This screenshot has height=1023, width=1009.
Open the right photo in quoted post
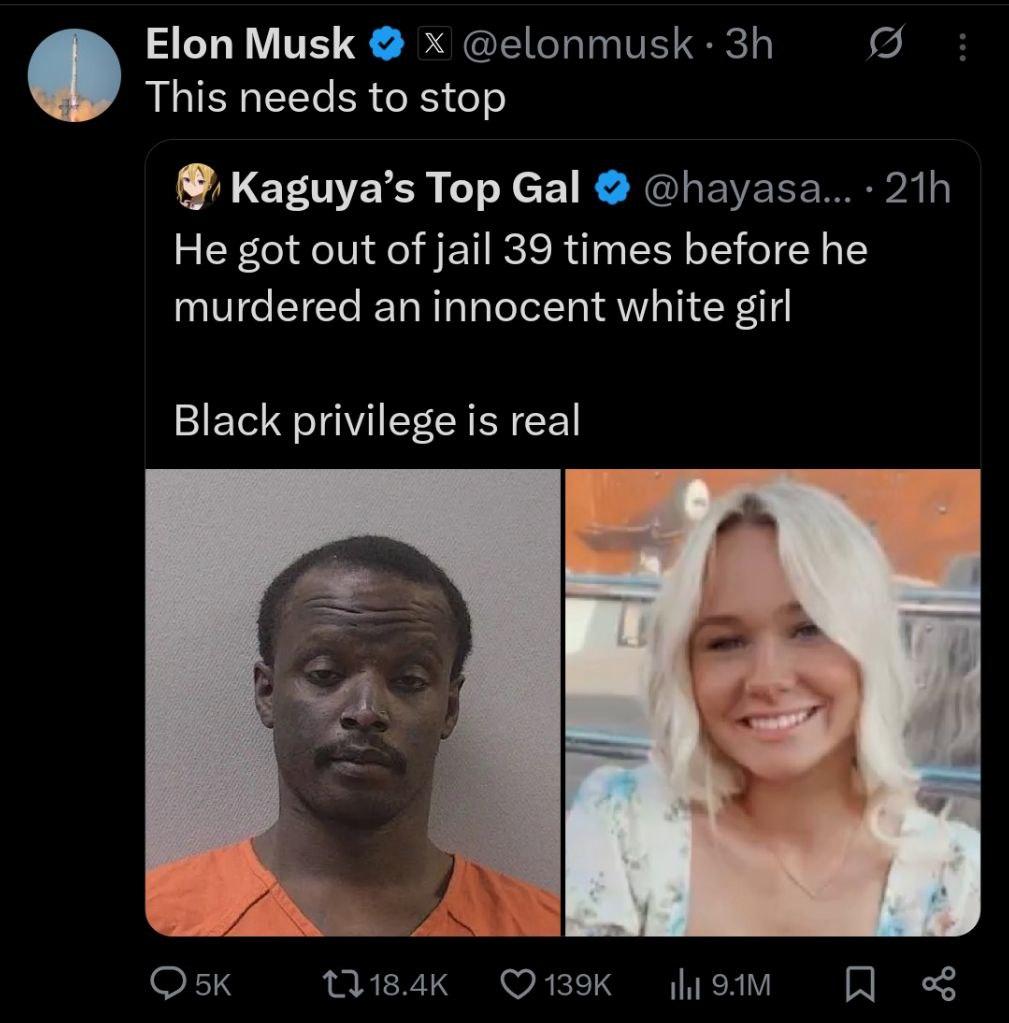click(x=772, y=702)
